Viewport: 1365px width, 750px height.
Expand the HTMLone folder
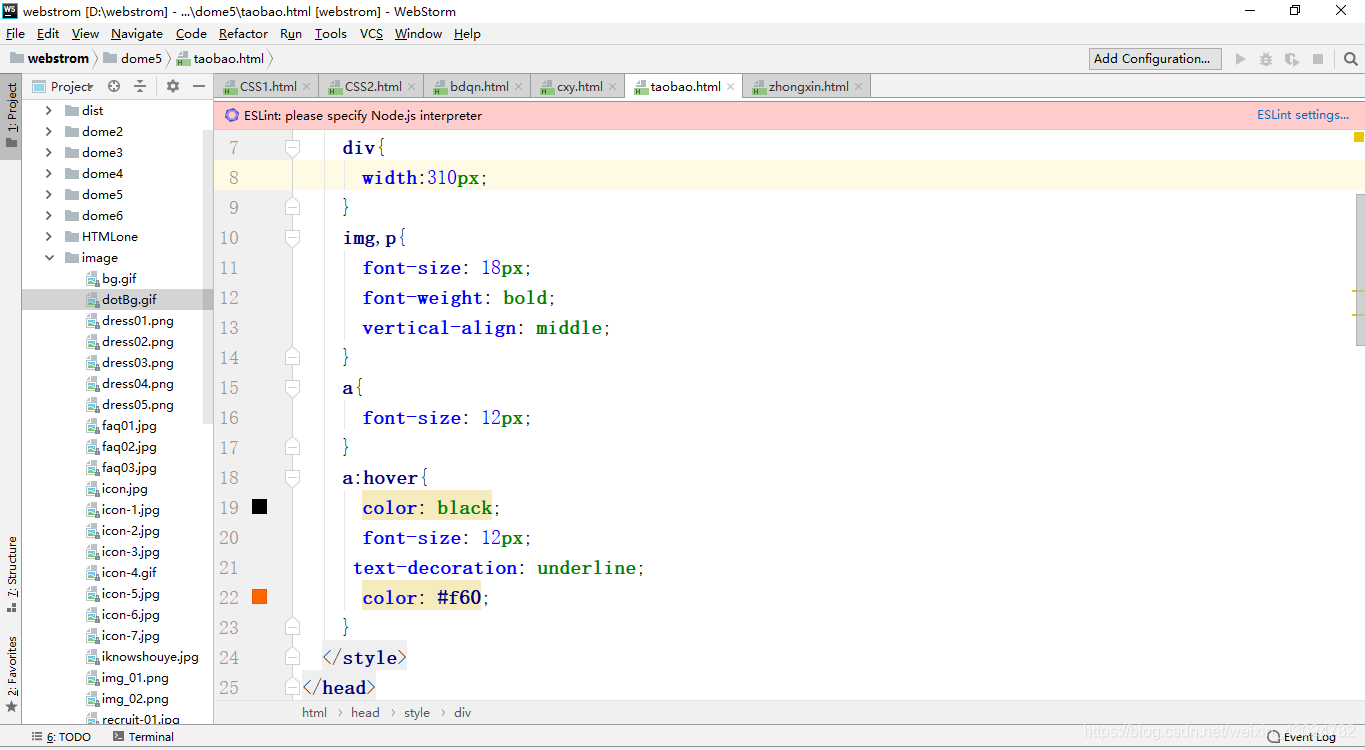[49, 237]
